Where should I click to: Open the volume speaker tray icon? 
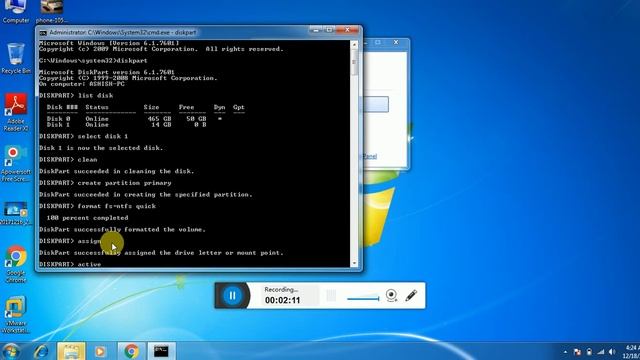point(612,352)
